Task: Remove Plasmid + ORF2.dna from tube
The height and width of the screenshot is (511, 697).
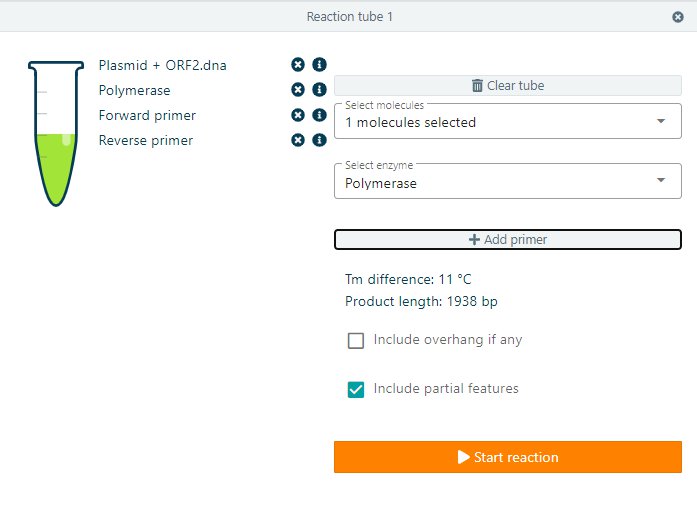Action: pos(298,65)
